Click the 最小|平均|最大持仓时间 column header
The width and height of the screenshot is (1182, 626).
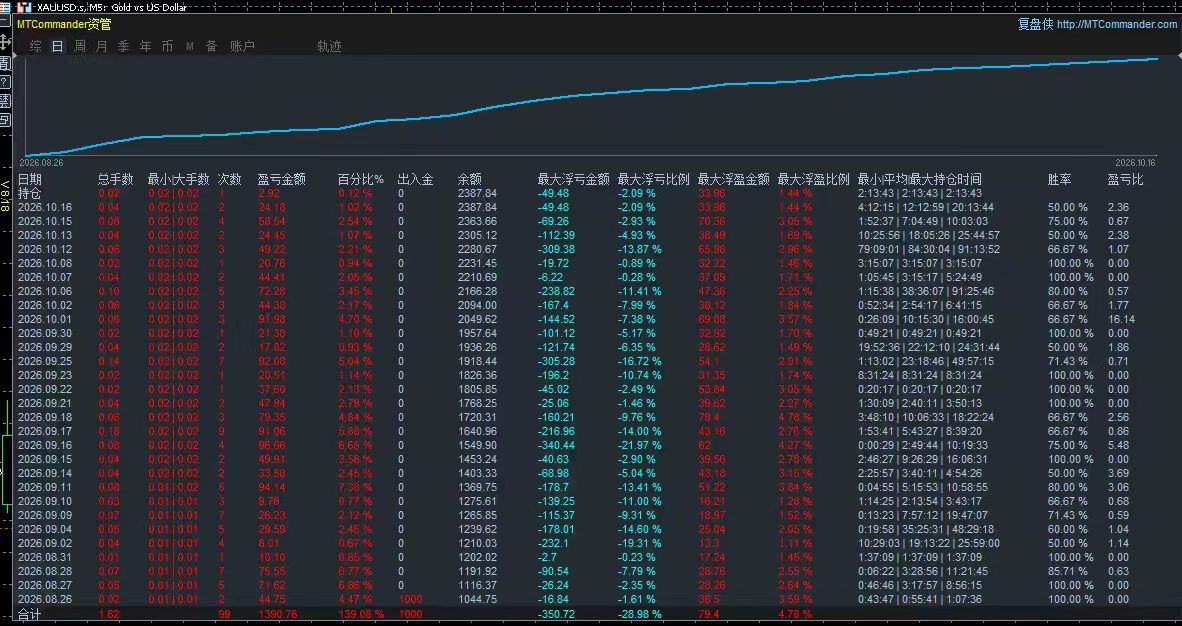point(920,180)
